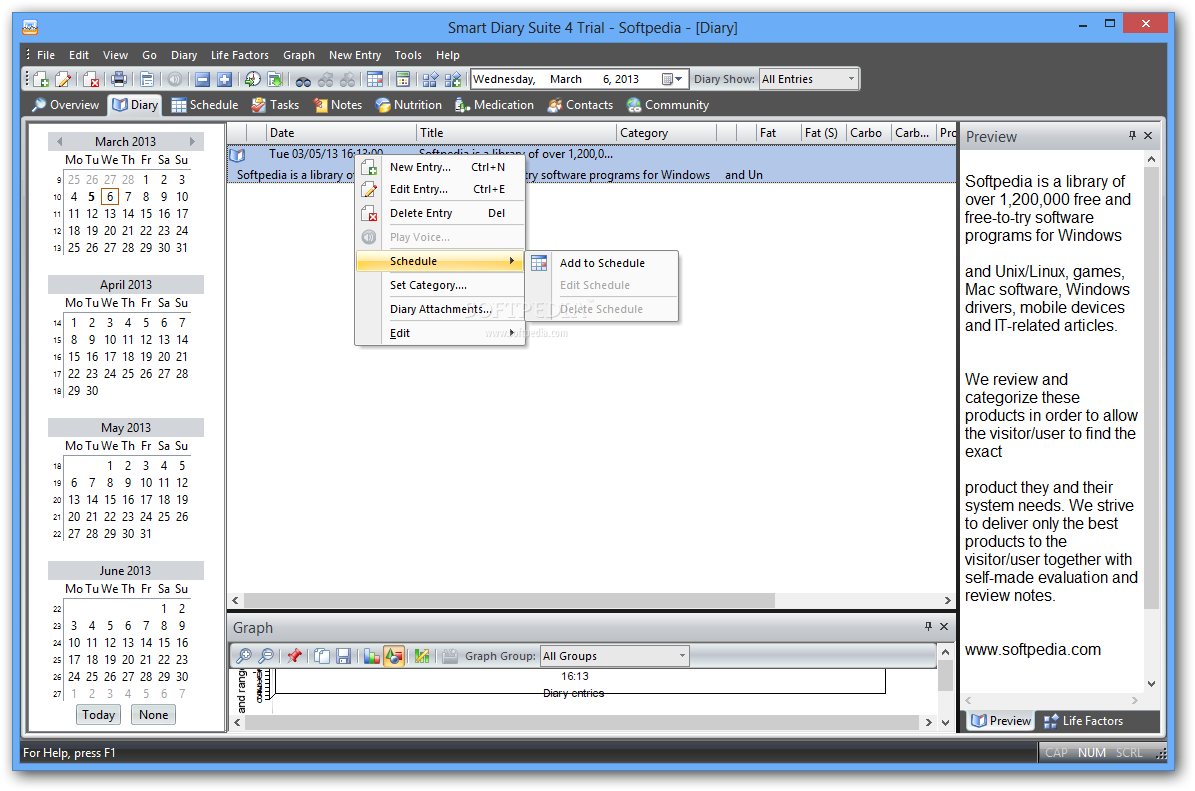Click the import with green arrow toolbar icon

tap(275, 79)
